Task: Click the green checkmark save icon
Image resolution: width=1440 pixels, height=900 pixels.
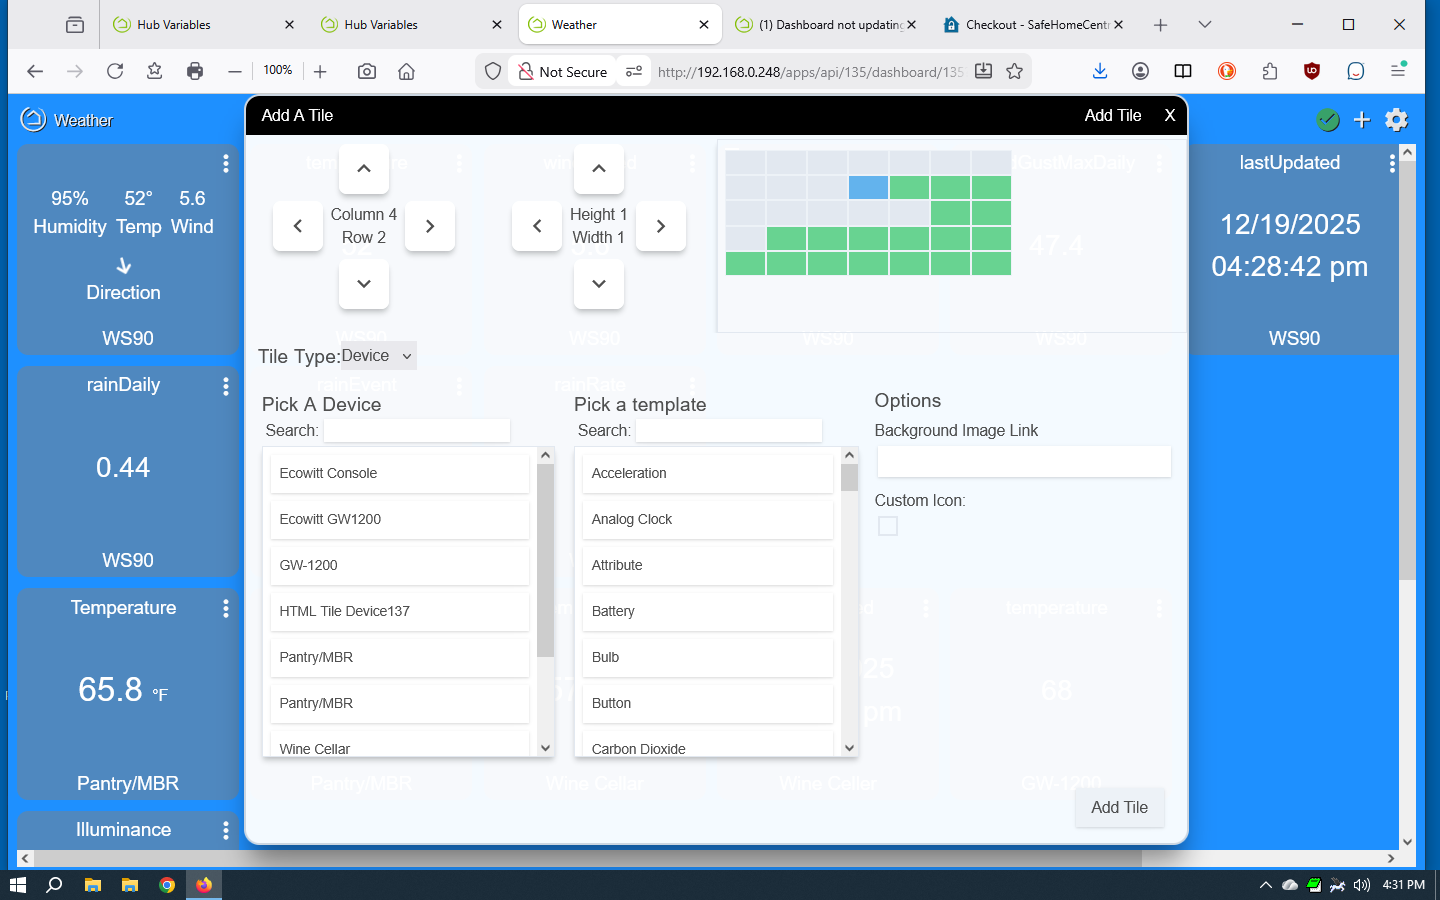Action: pyautogui.click(x=1327, y=120)
